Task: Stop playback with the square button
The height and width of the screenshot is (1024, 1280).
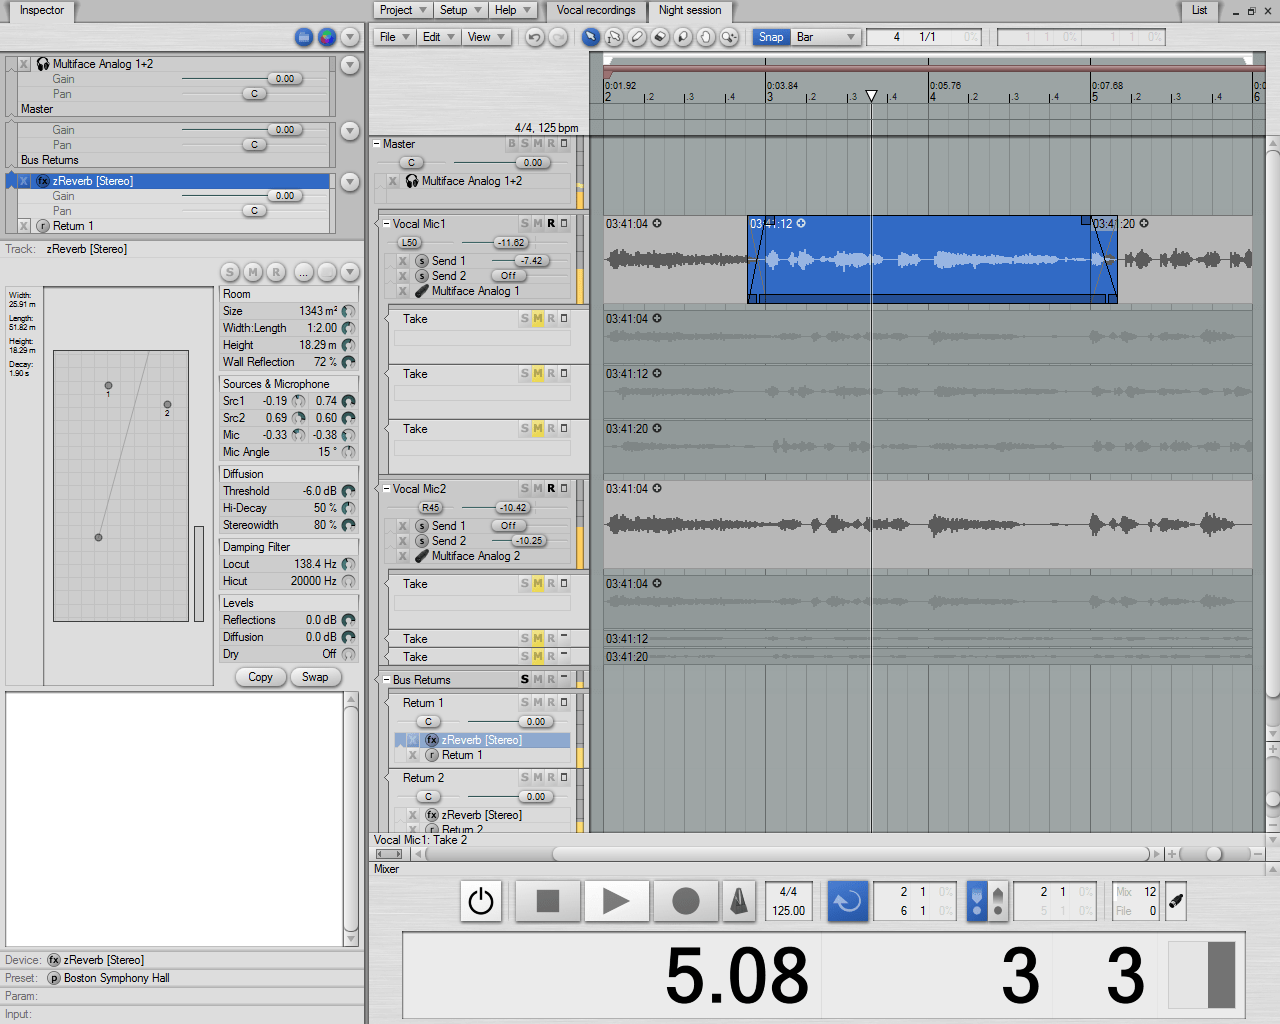Action: [548, 901]
